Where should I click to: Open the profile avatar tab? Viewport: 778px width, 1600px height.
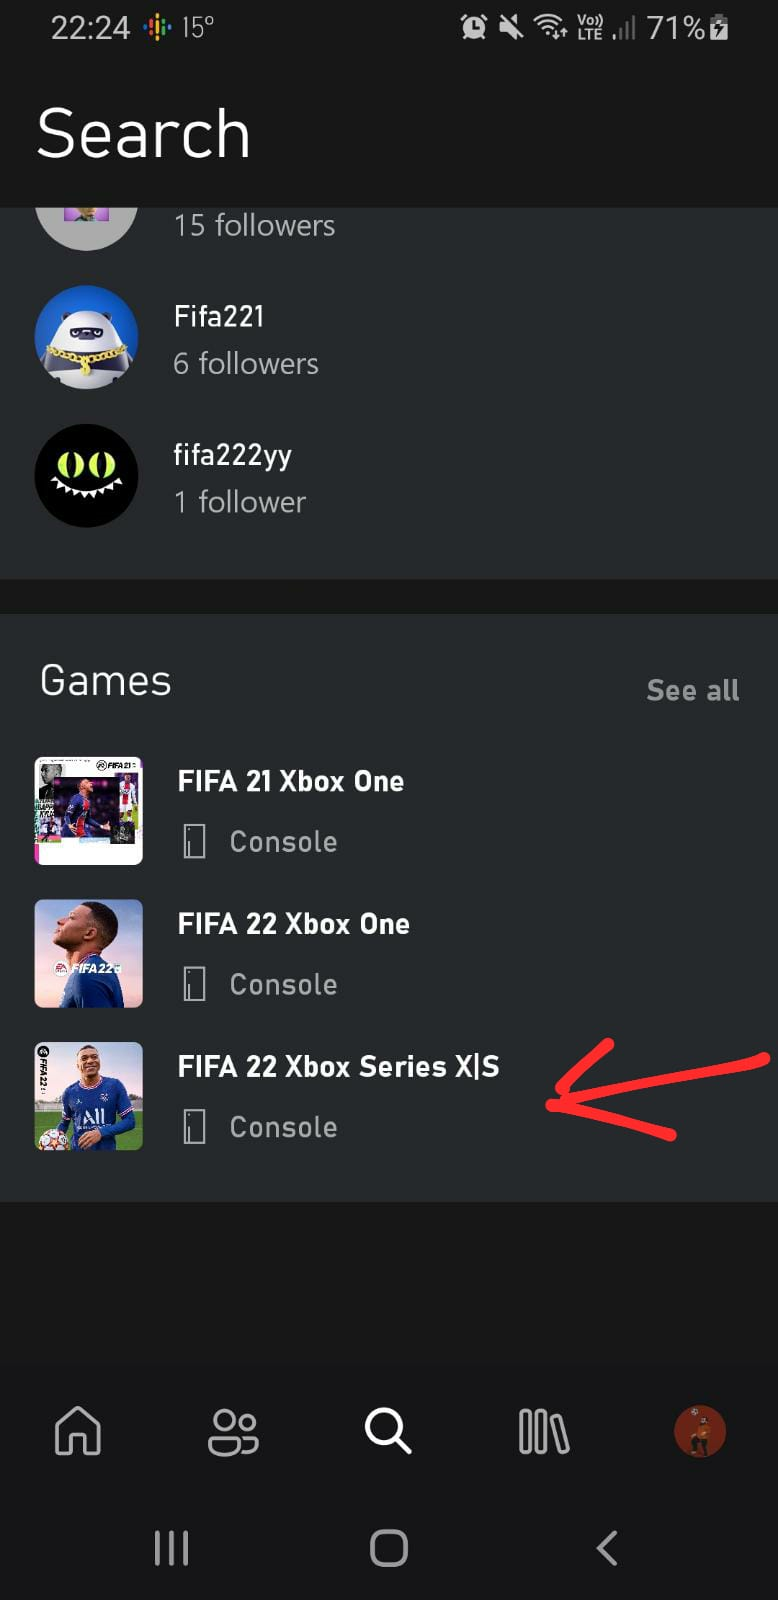point(700,1431)
